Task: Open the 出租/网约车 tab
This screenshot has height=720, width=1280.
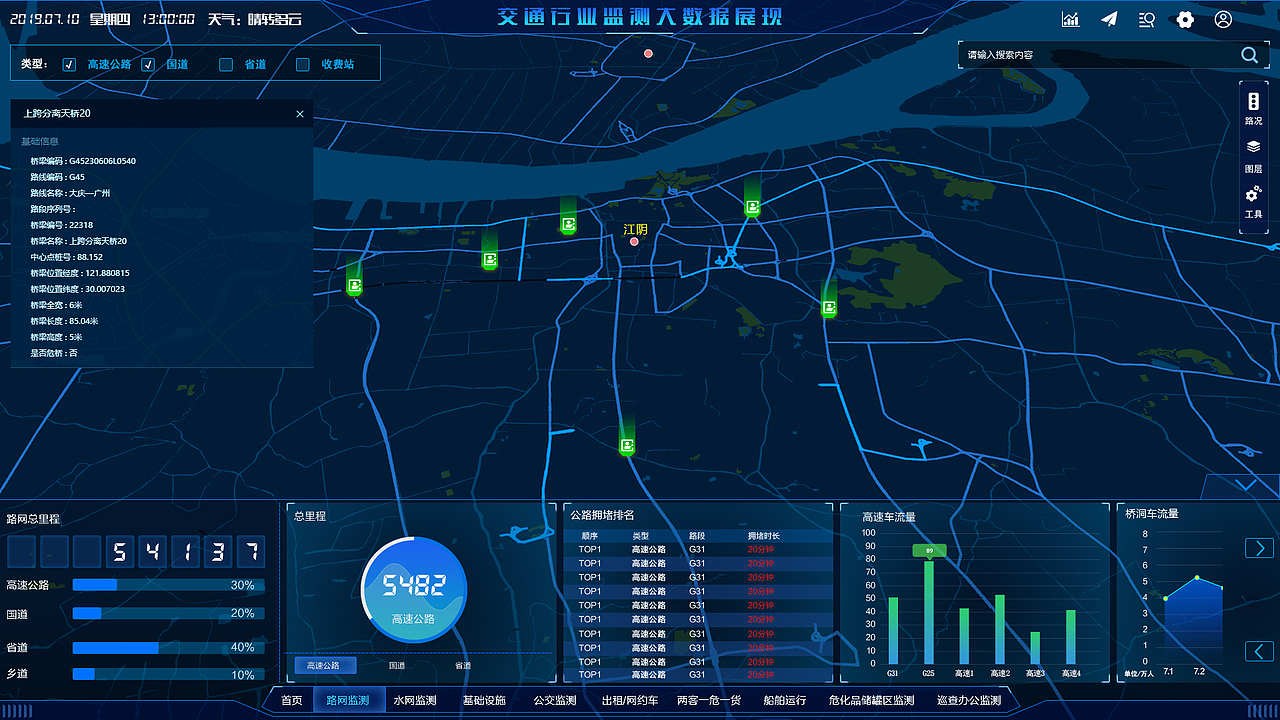Action: [630, 700]
